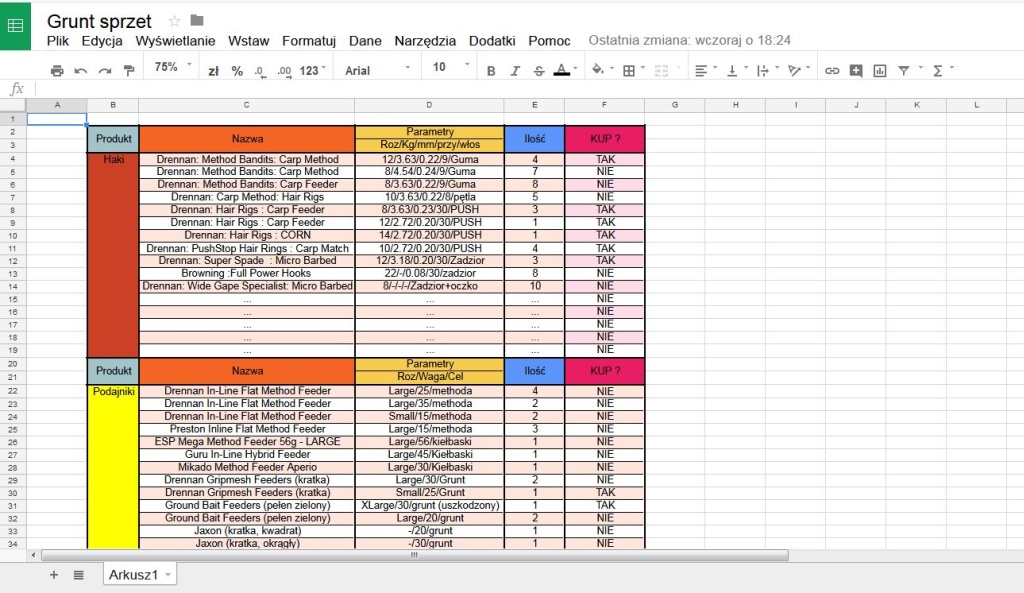Open the Wyświetlanie menu
The width and height of the screenshot is (1024, 593).
(x=175, y=40)
